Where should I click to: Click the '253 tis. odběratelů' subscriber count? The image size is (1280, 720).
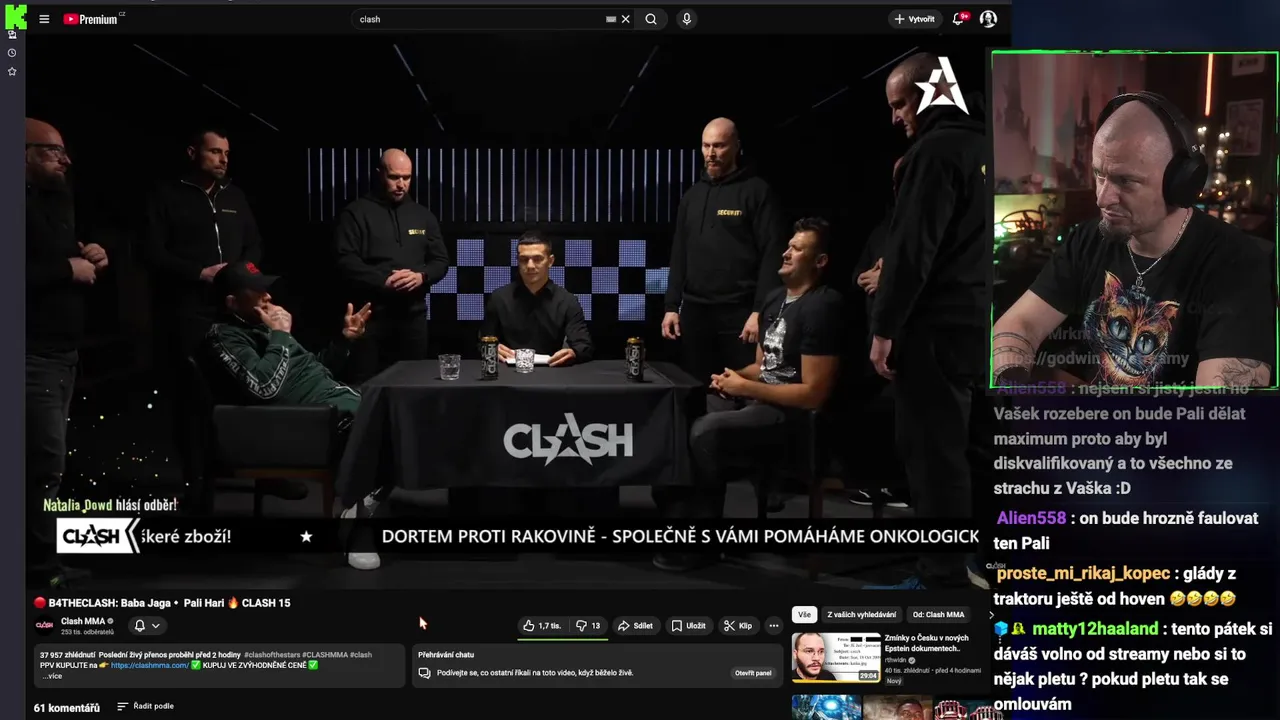coord(87,632)
